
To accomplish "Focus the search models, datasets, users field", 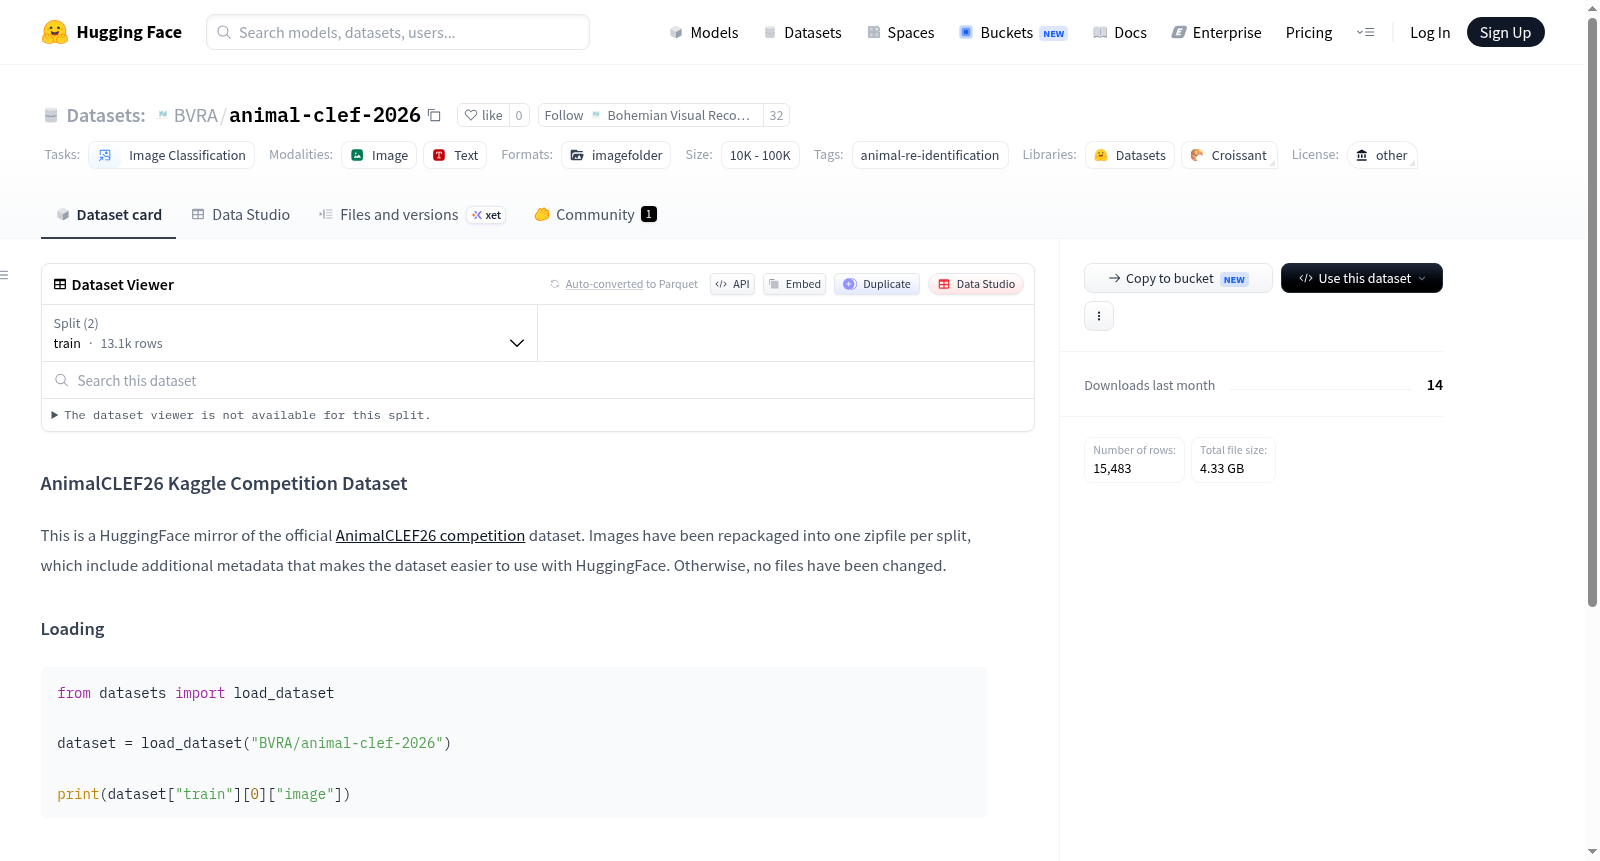I will [x=398, y=32].
